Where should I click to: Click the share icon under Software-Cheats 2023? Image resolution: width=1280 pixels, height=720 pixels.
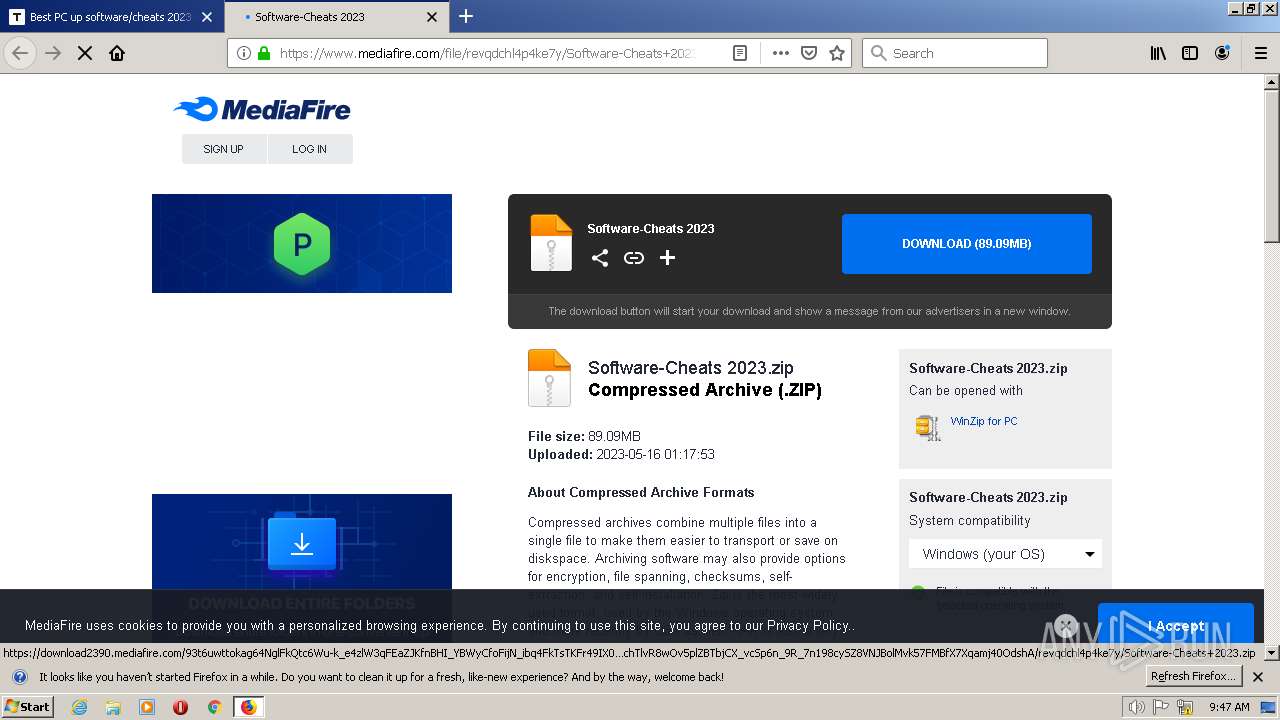click(x=599, y=258)
